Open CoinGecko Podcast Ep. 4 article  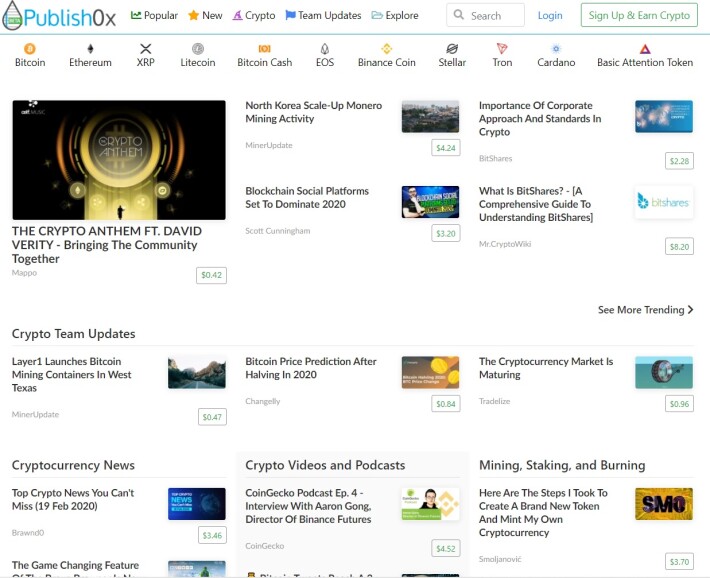[308, 506]
